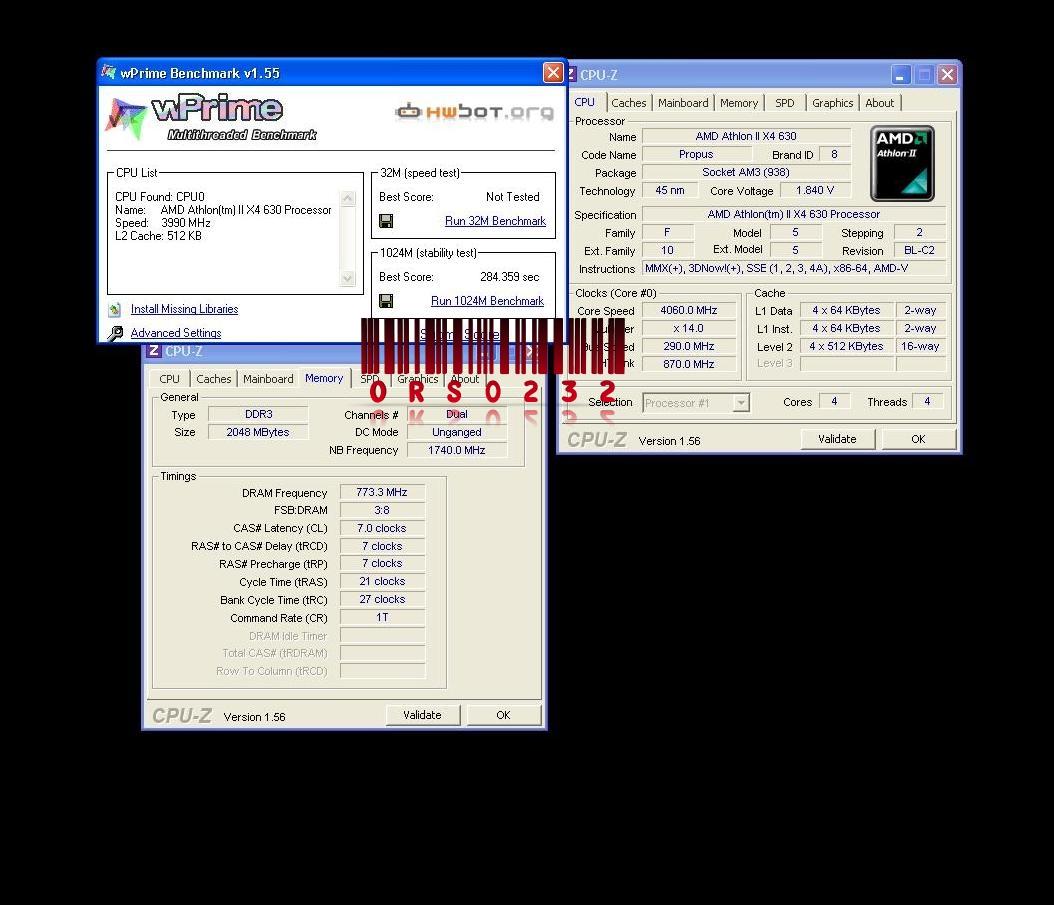
Task: Switch to Mainboard tab in right CPU-Z window
Action: tap(683, 103)
